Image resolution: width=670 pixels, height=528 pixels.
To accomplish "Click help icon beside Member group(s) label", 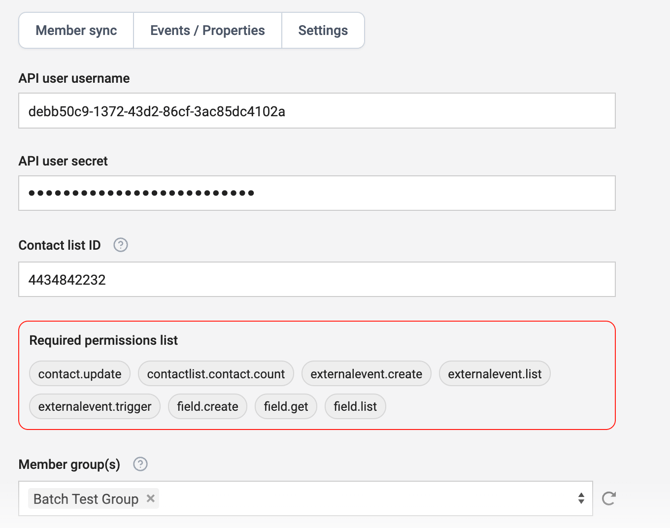I will pos(140,464).
